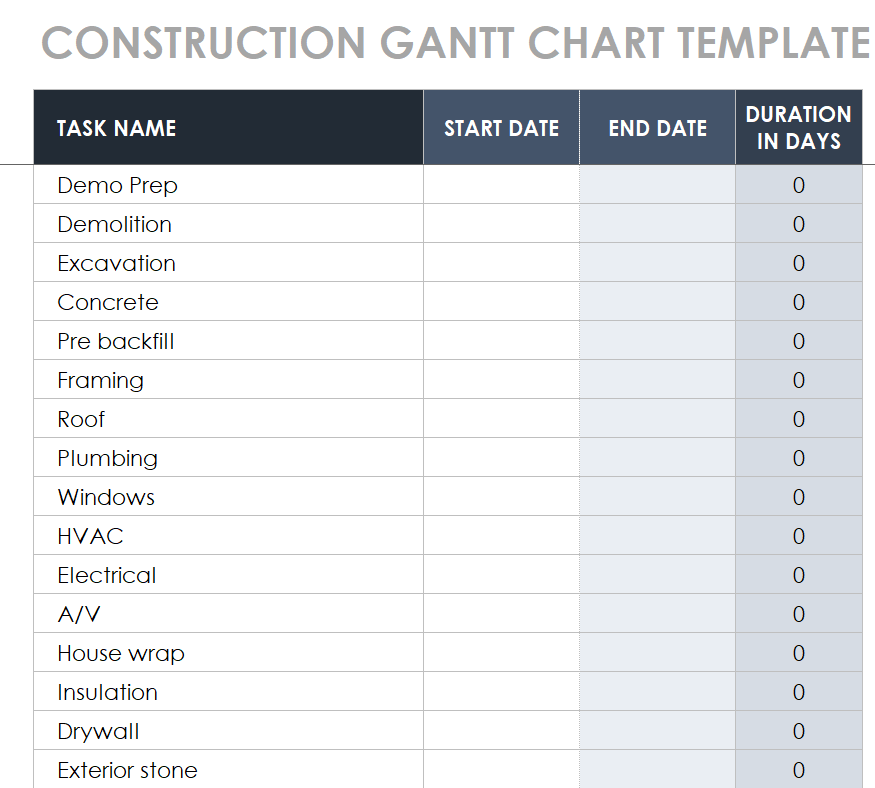Select the START DATE column header
Image resolution: width=875 pixels, height=788 pixels.
[x=501, y=128]
